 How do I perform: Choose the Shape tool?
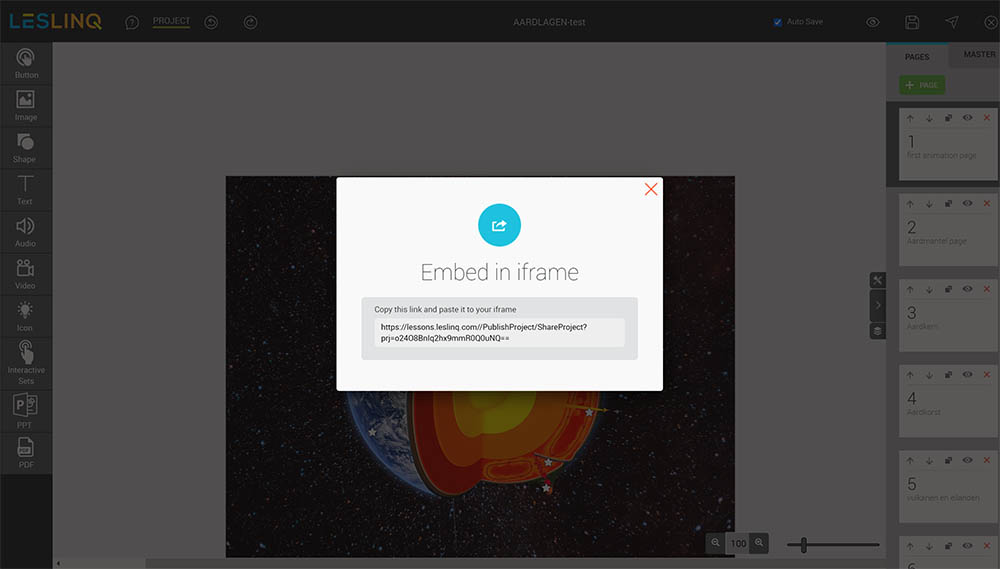(26, 147)
